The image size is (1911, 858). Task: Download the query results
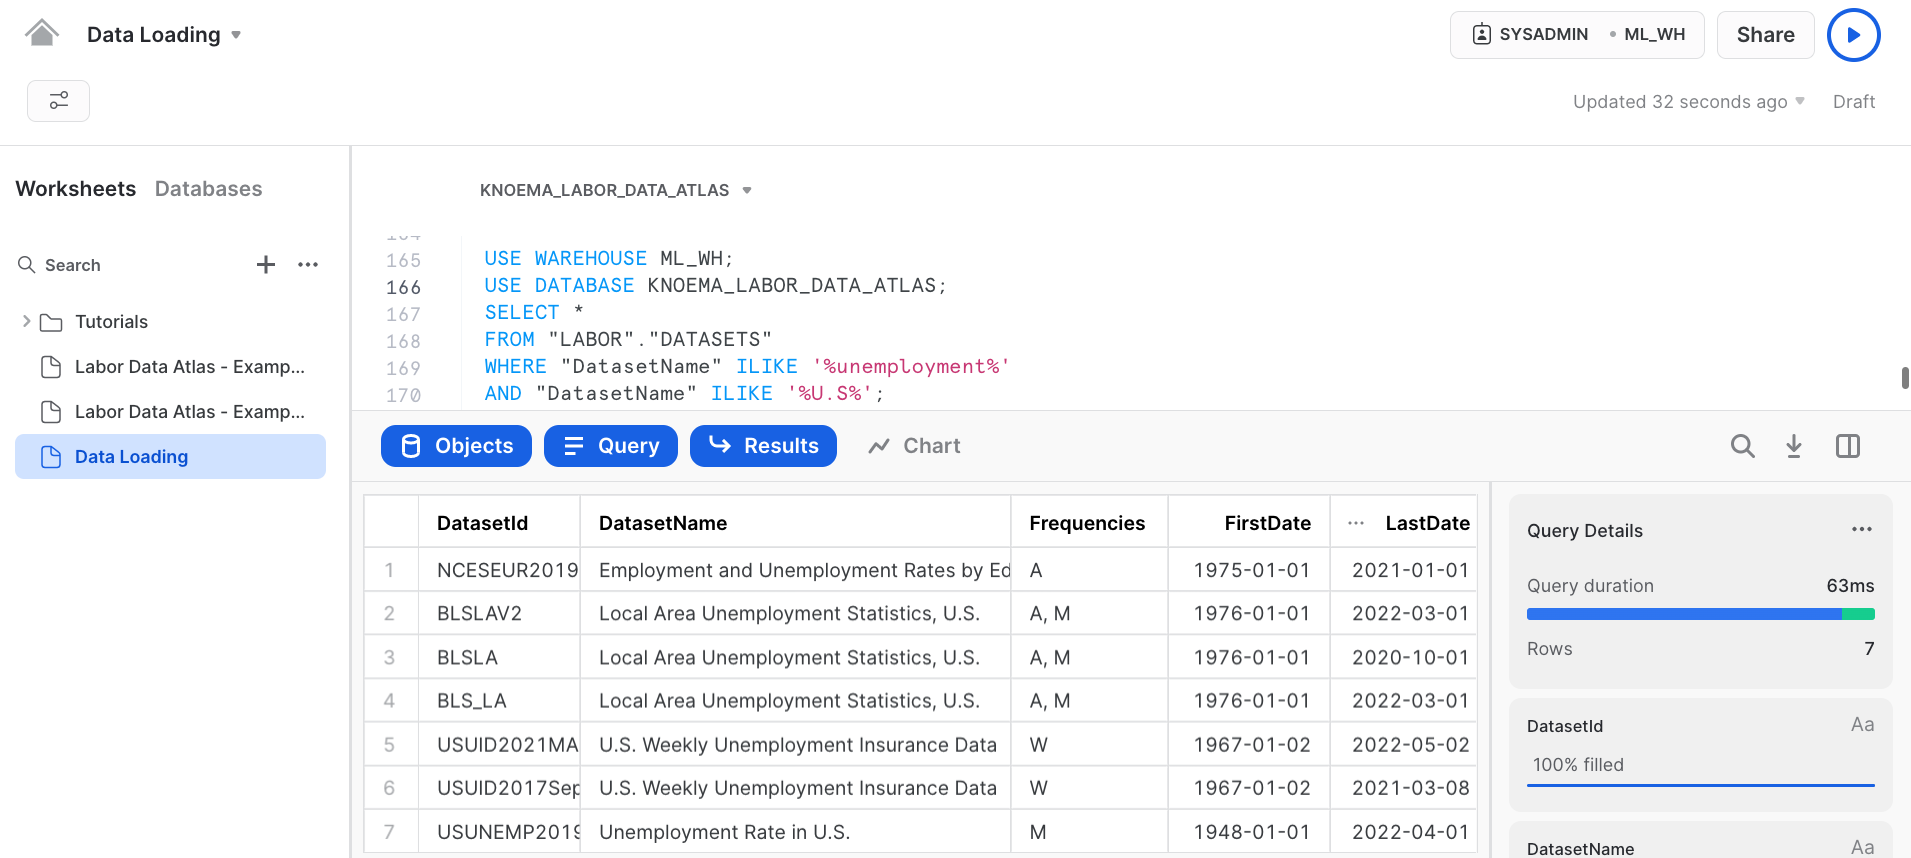tap(1794, 446)
